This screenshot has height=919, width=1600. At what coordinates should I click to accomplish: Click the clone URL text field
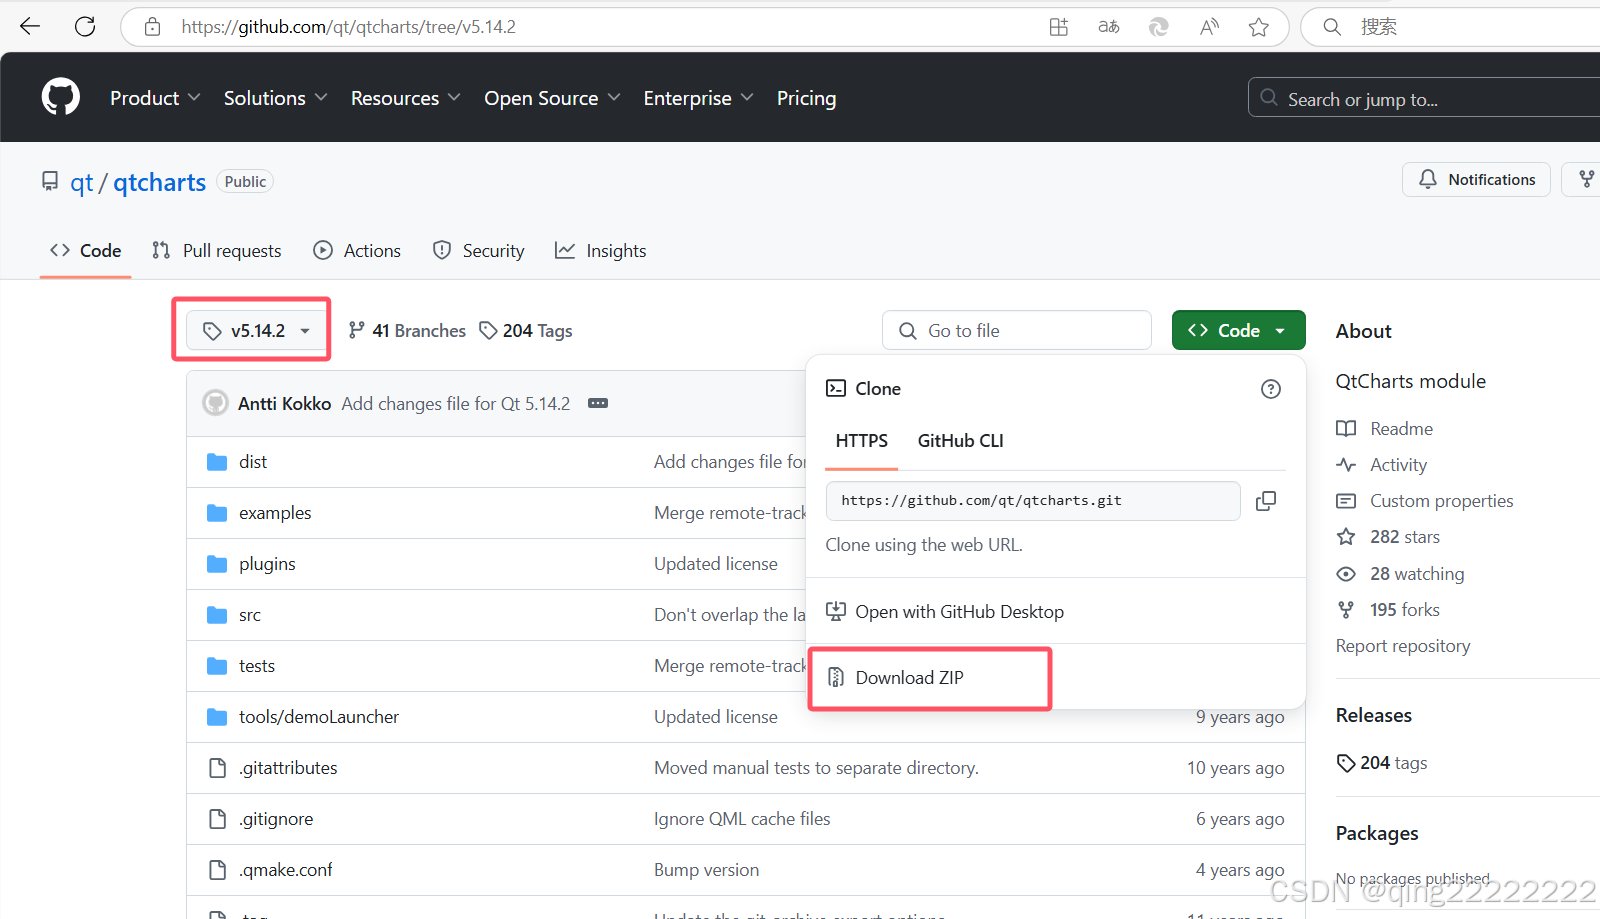[1033, 501]
